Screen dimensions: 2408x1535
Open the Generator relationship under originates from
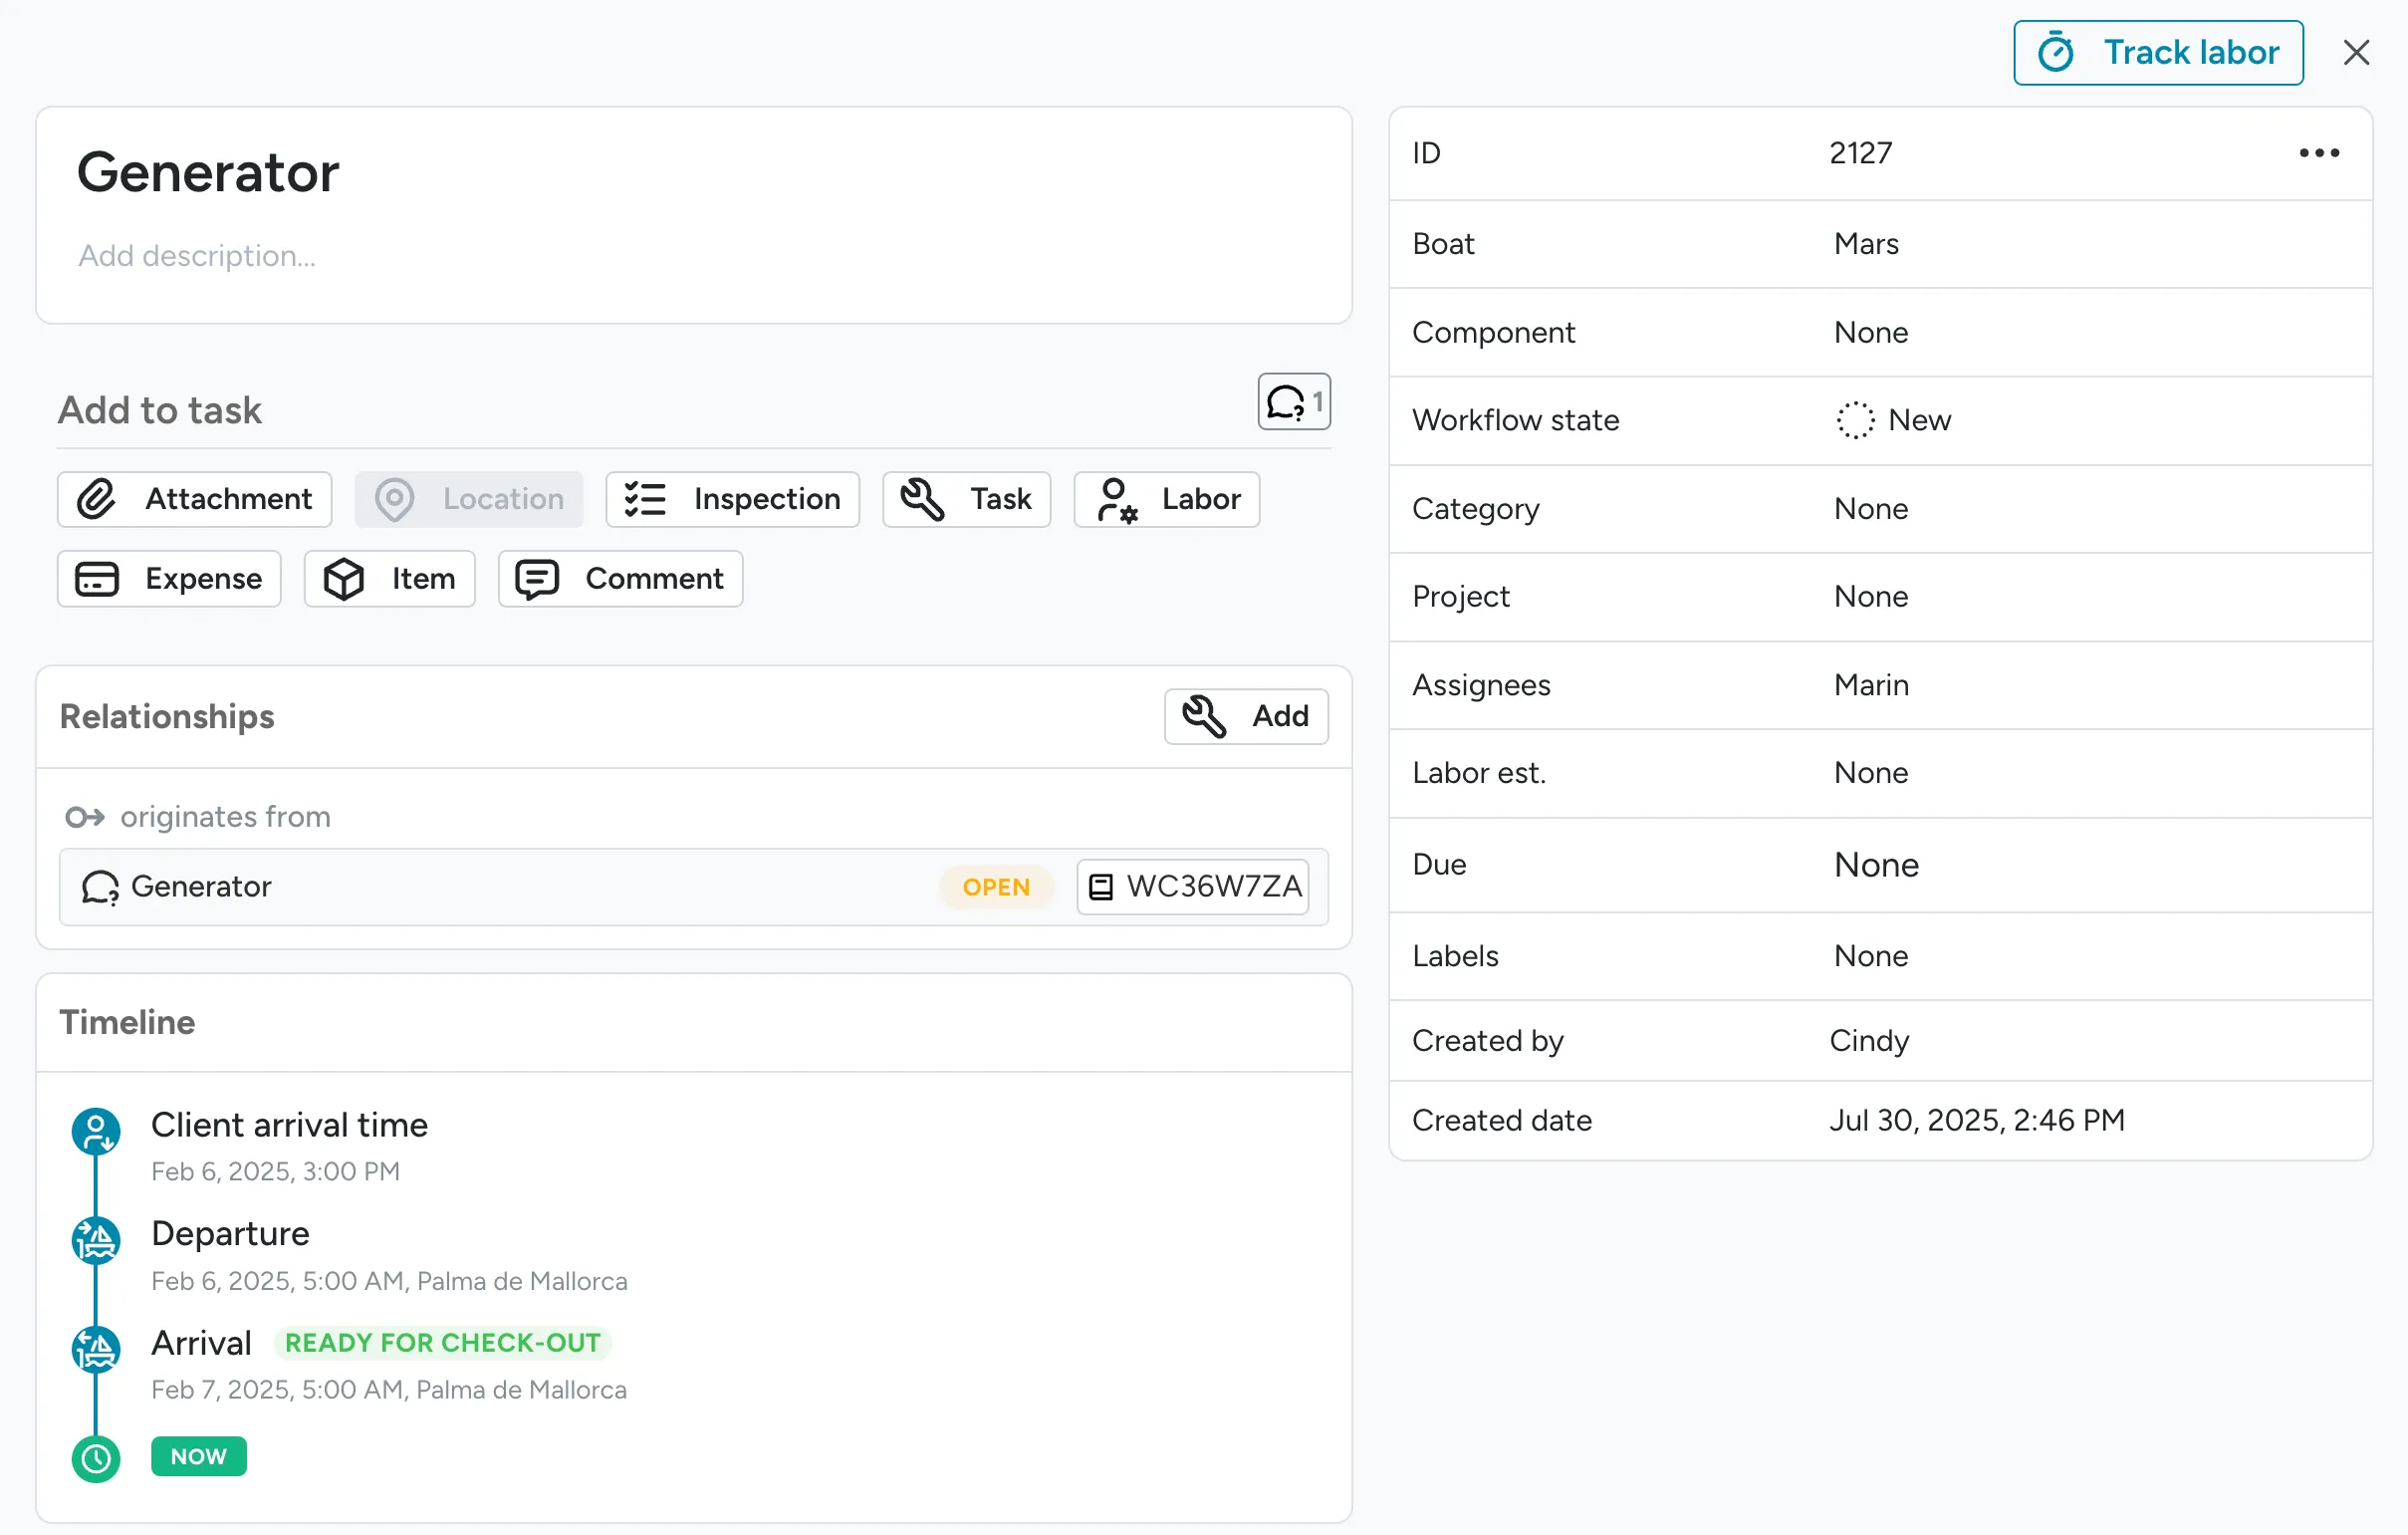[201, 886]
